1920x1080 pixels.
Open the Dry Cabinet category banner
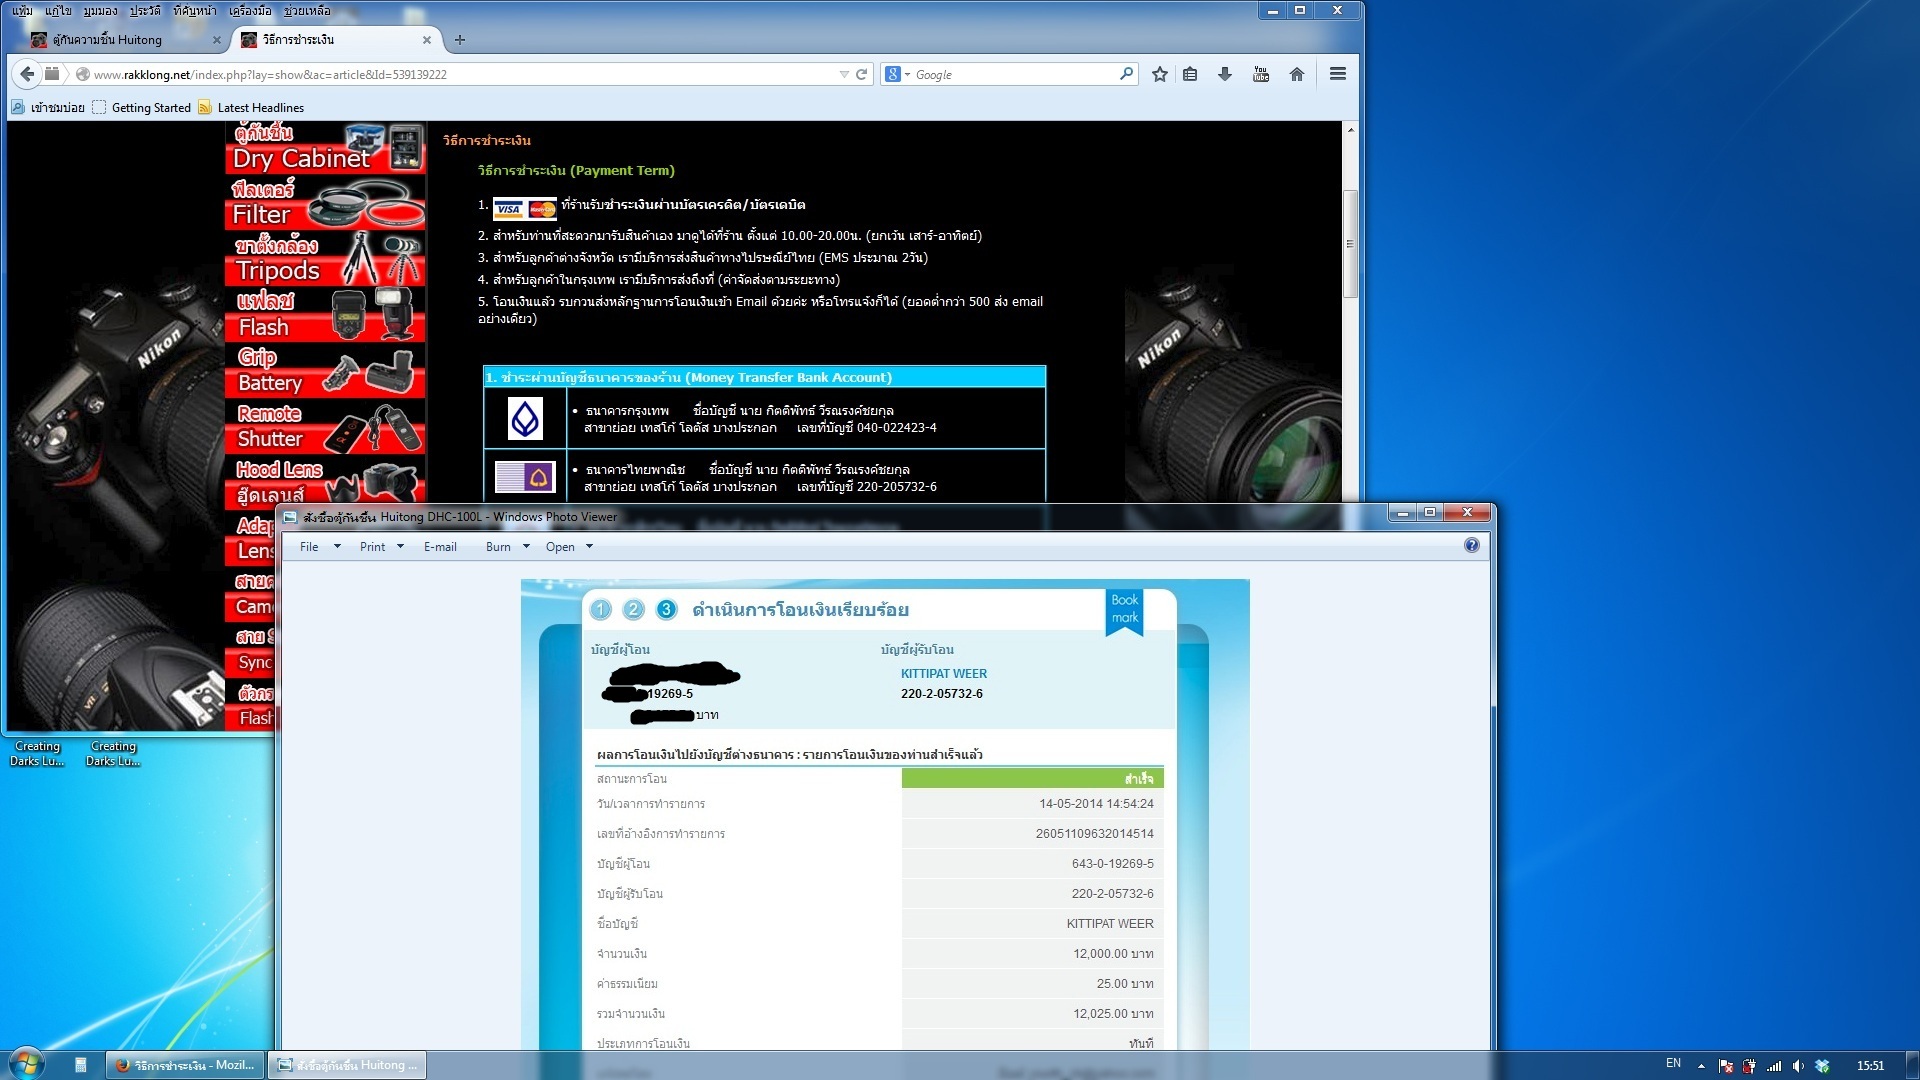click(326, 148)
